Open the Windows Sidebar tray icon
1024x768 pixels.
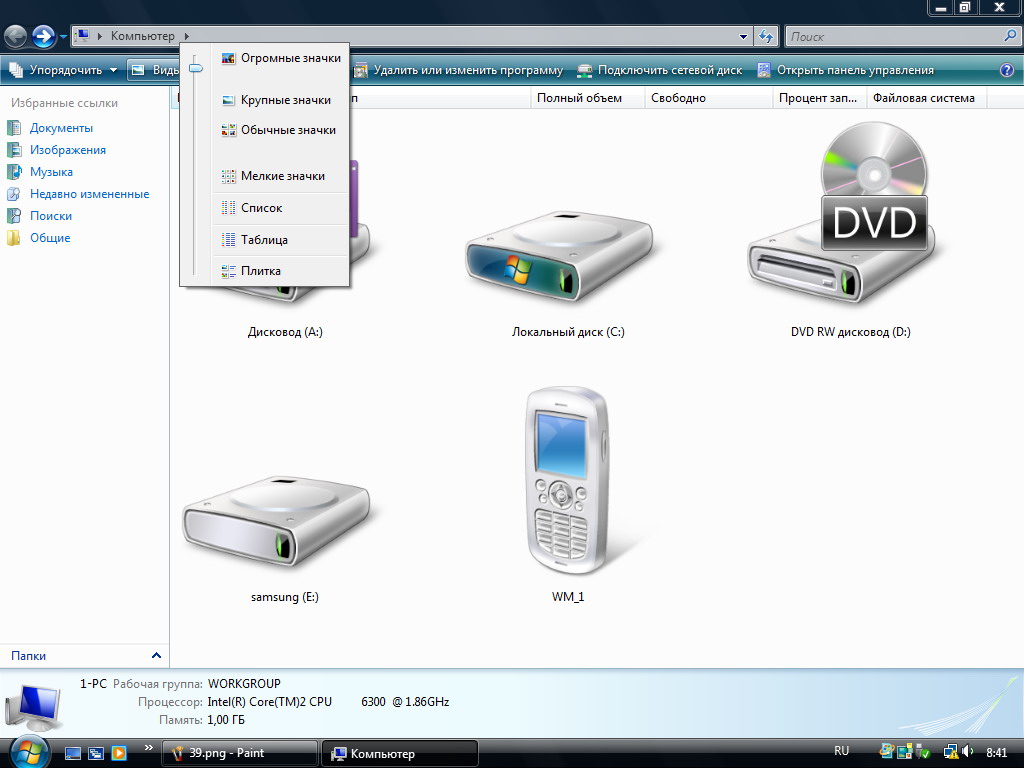[905, 752]
